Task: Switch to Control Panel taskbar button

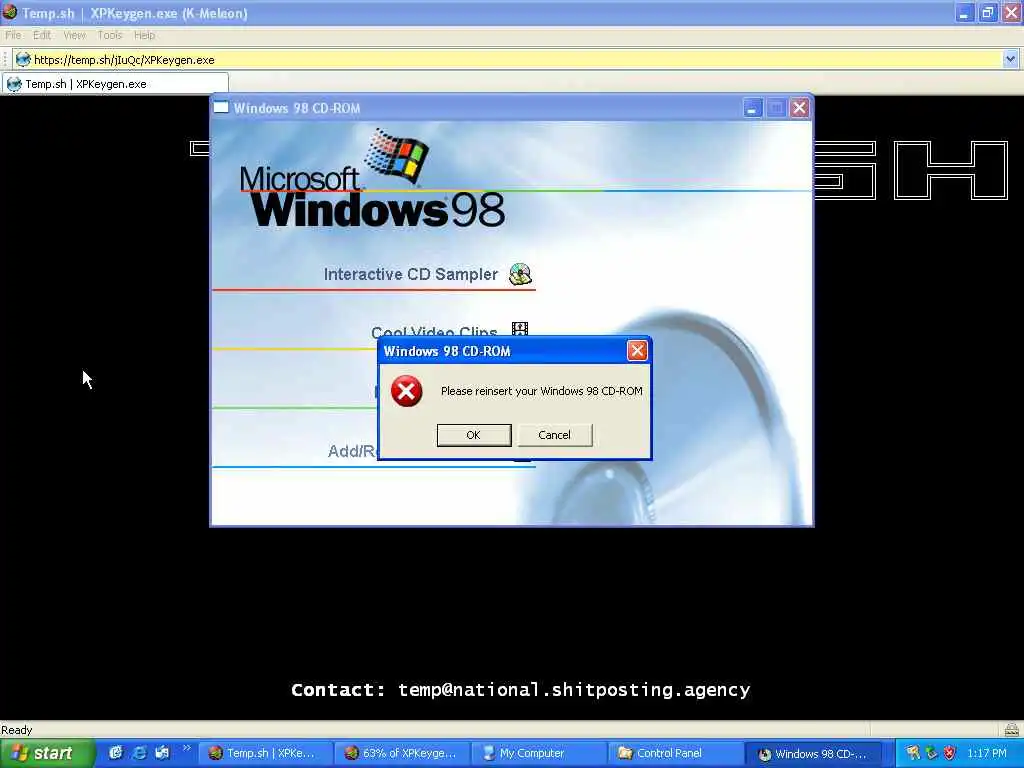Action: (674, 753)
